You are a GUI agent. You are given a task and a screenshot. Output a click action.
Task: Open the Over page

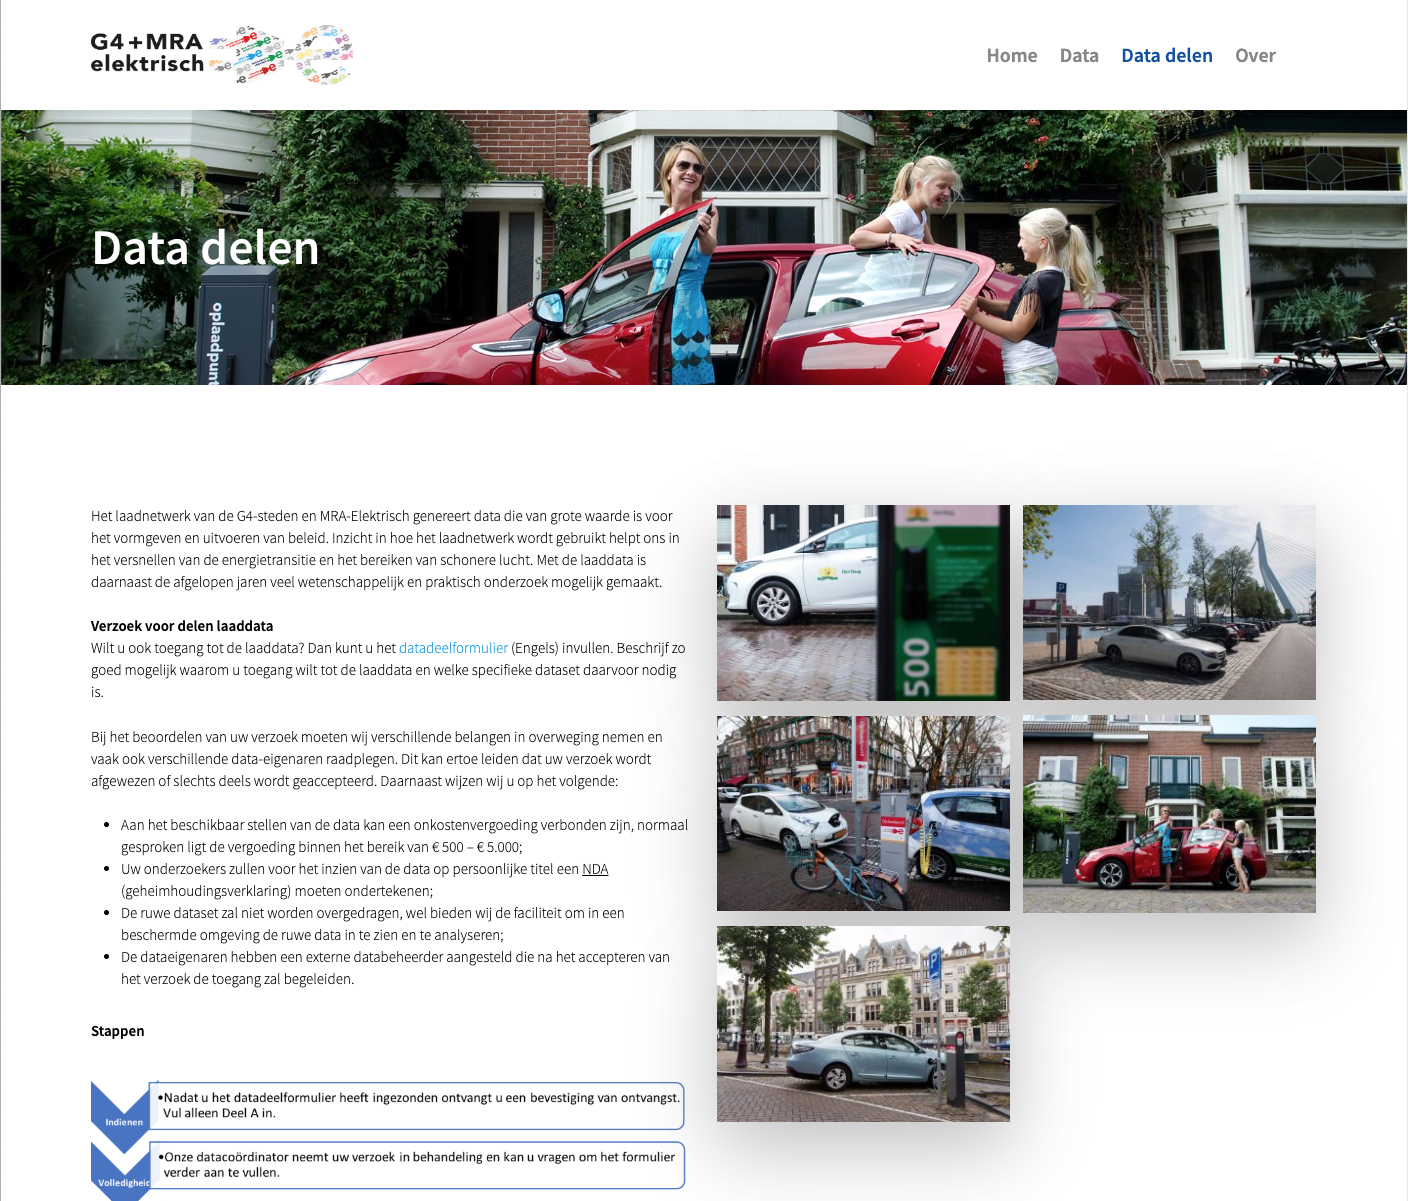point(1254,56)
